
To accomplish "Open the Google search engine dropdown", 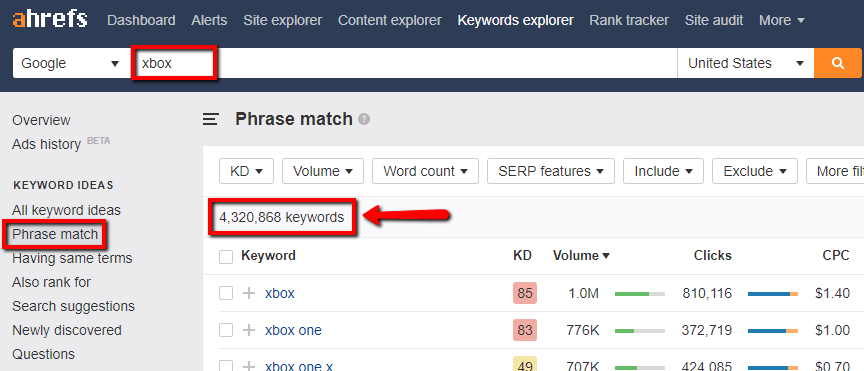I will point(71,63).
